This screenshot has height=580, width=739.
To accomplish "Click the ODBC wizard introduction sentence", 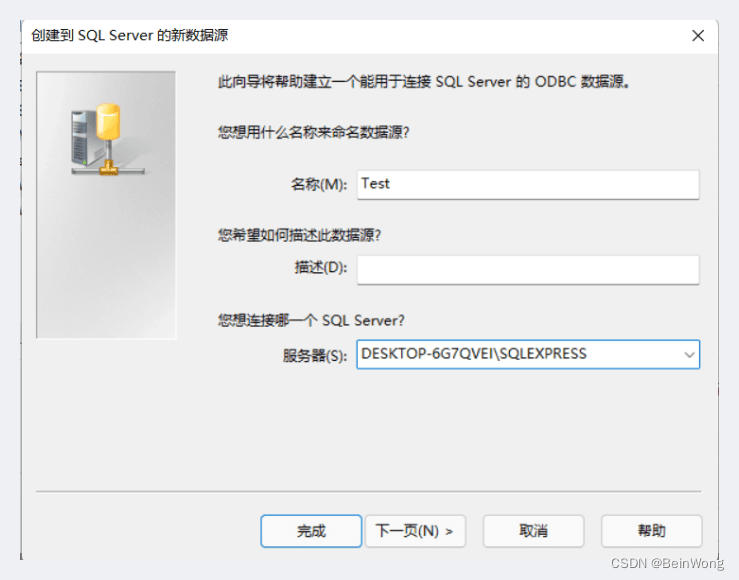I will [x=424, y=82].
